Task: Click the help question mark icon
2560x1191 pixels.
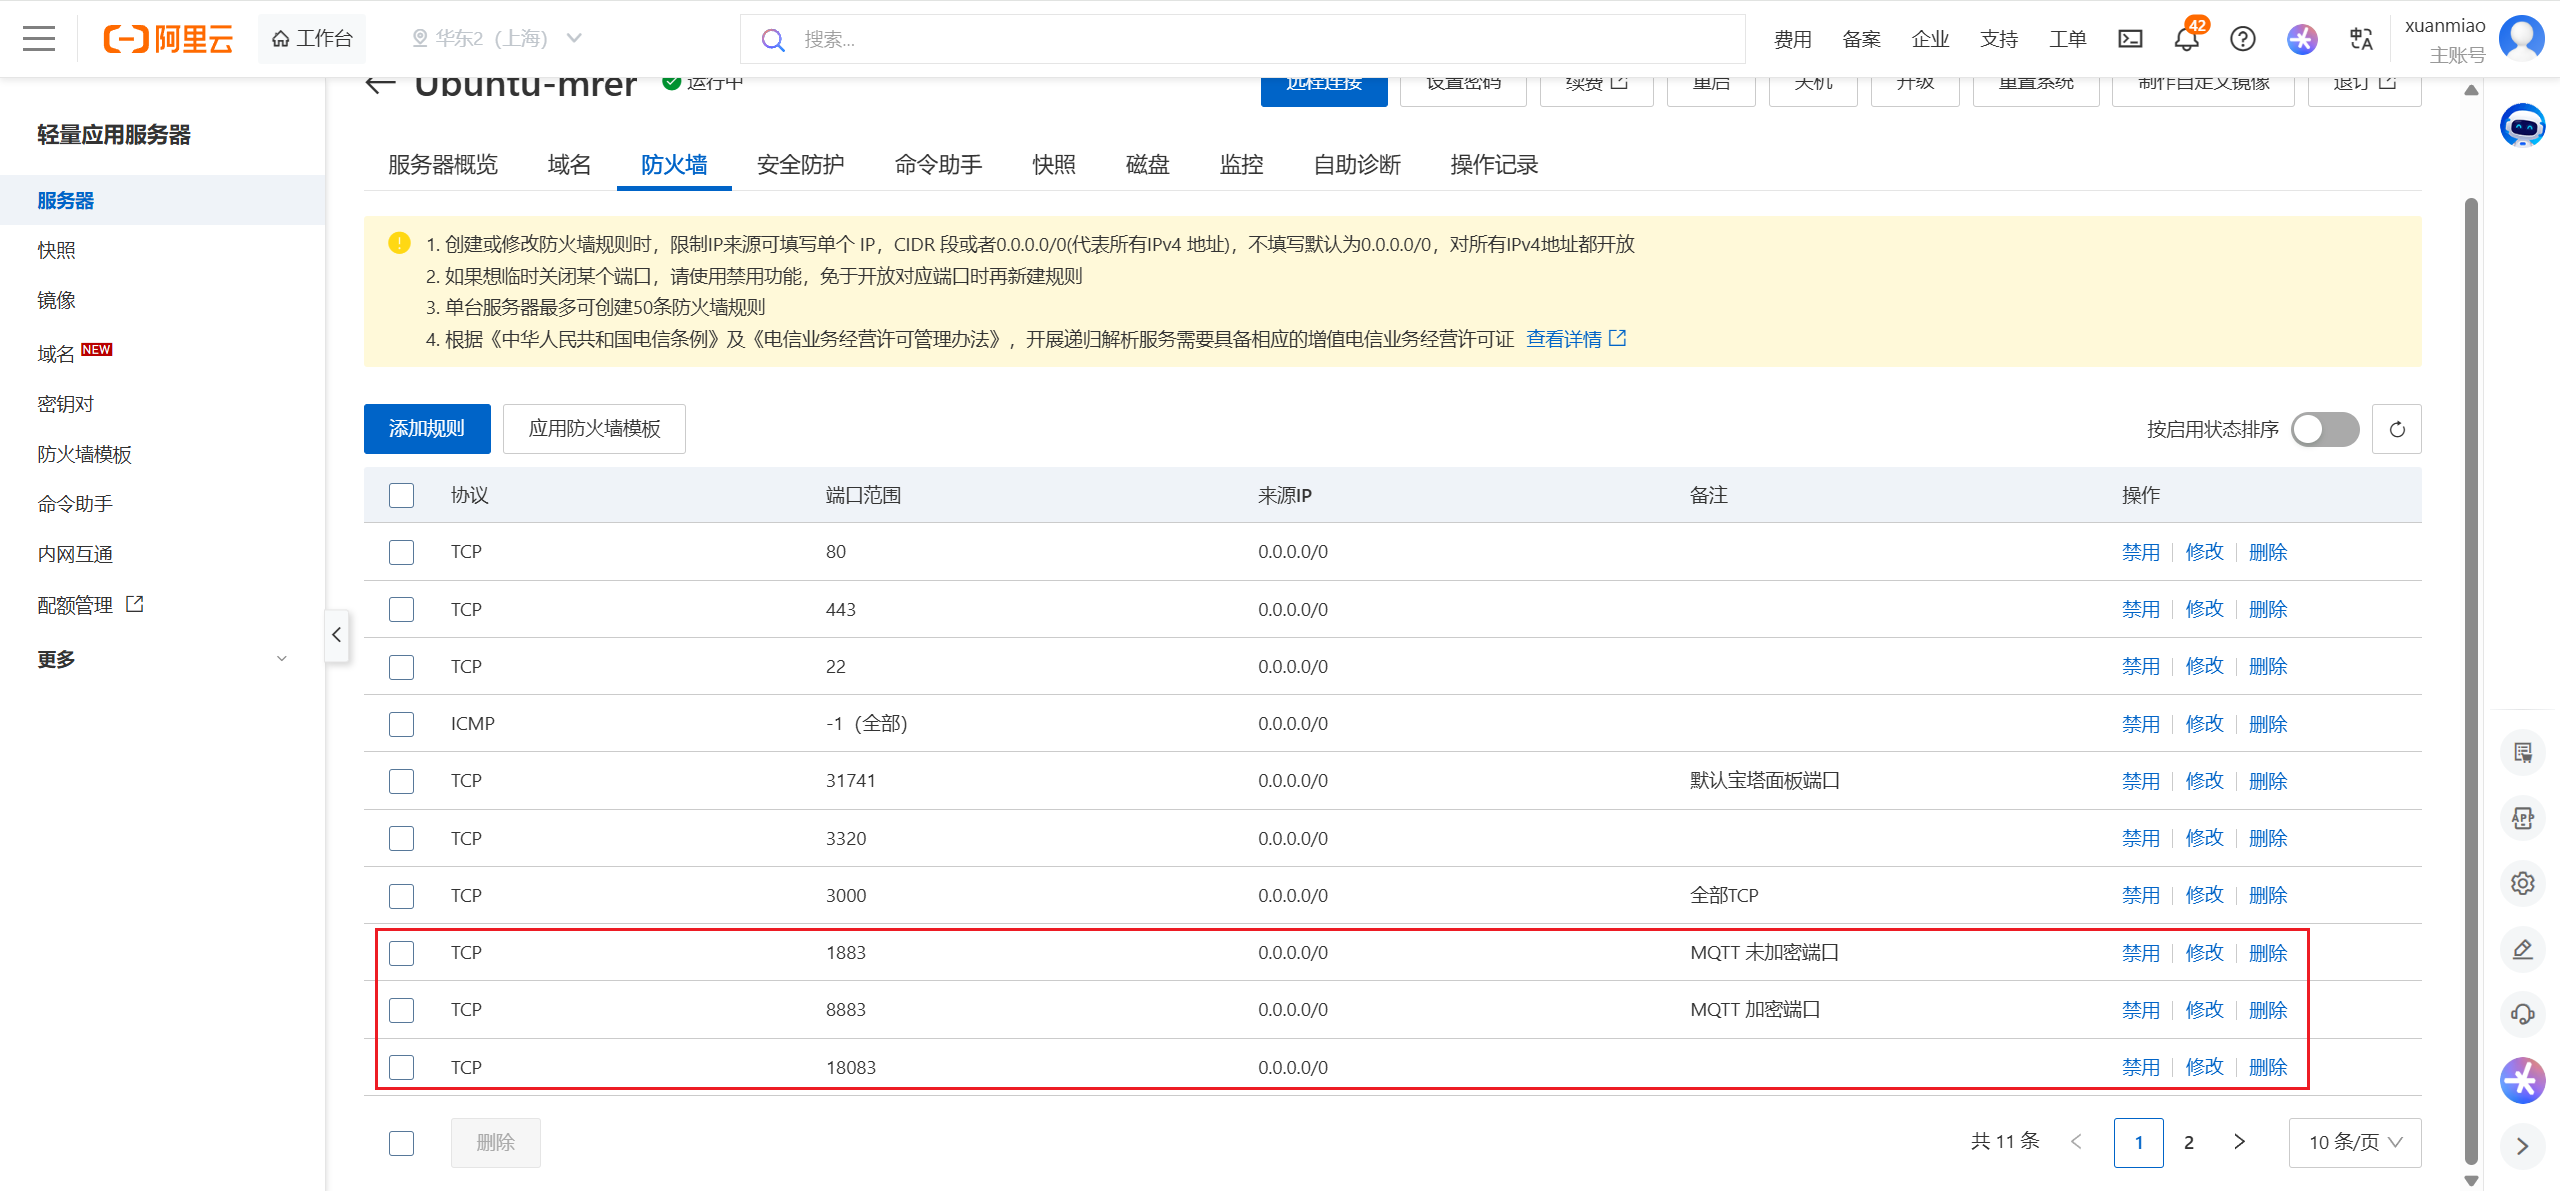Action: (2243, 39)
